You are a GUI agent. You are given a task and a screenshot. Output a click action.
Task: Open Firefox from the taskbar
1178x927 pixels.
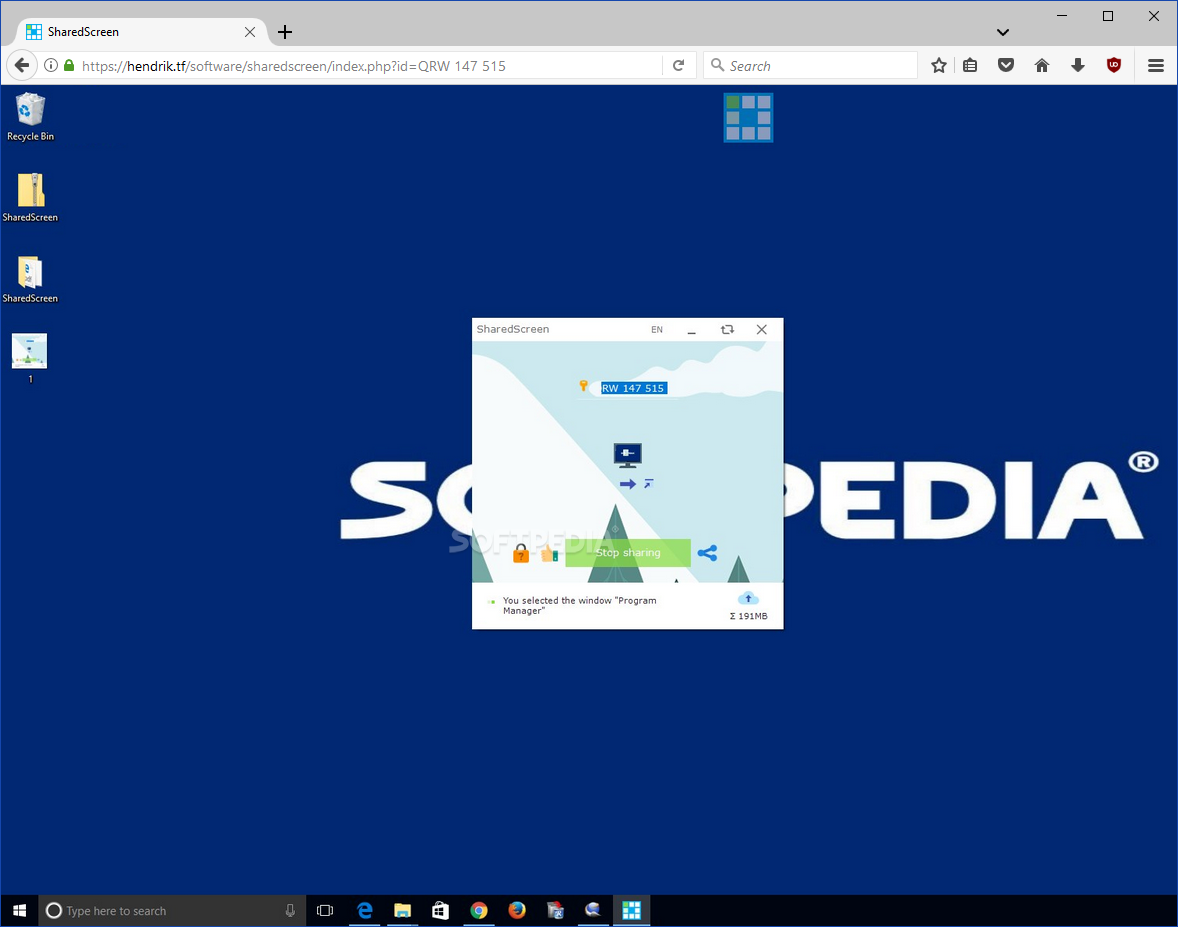click(x=517, y=910)
